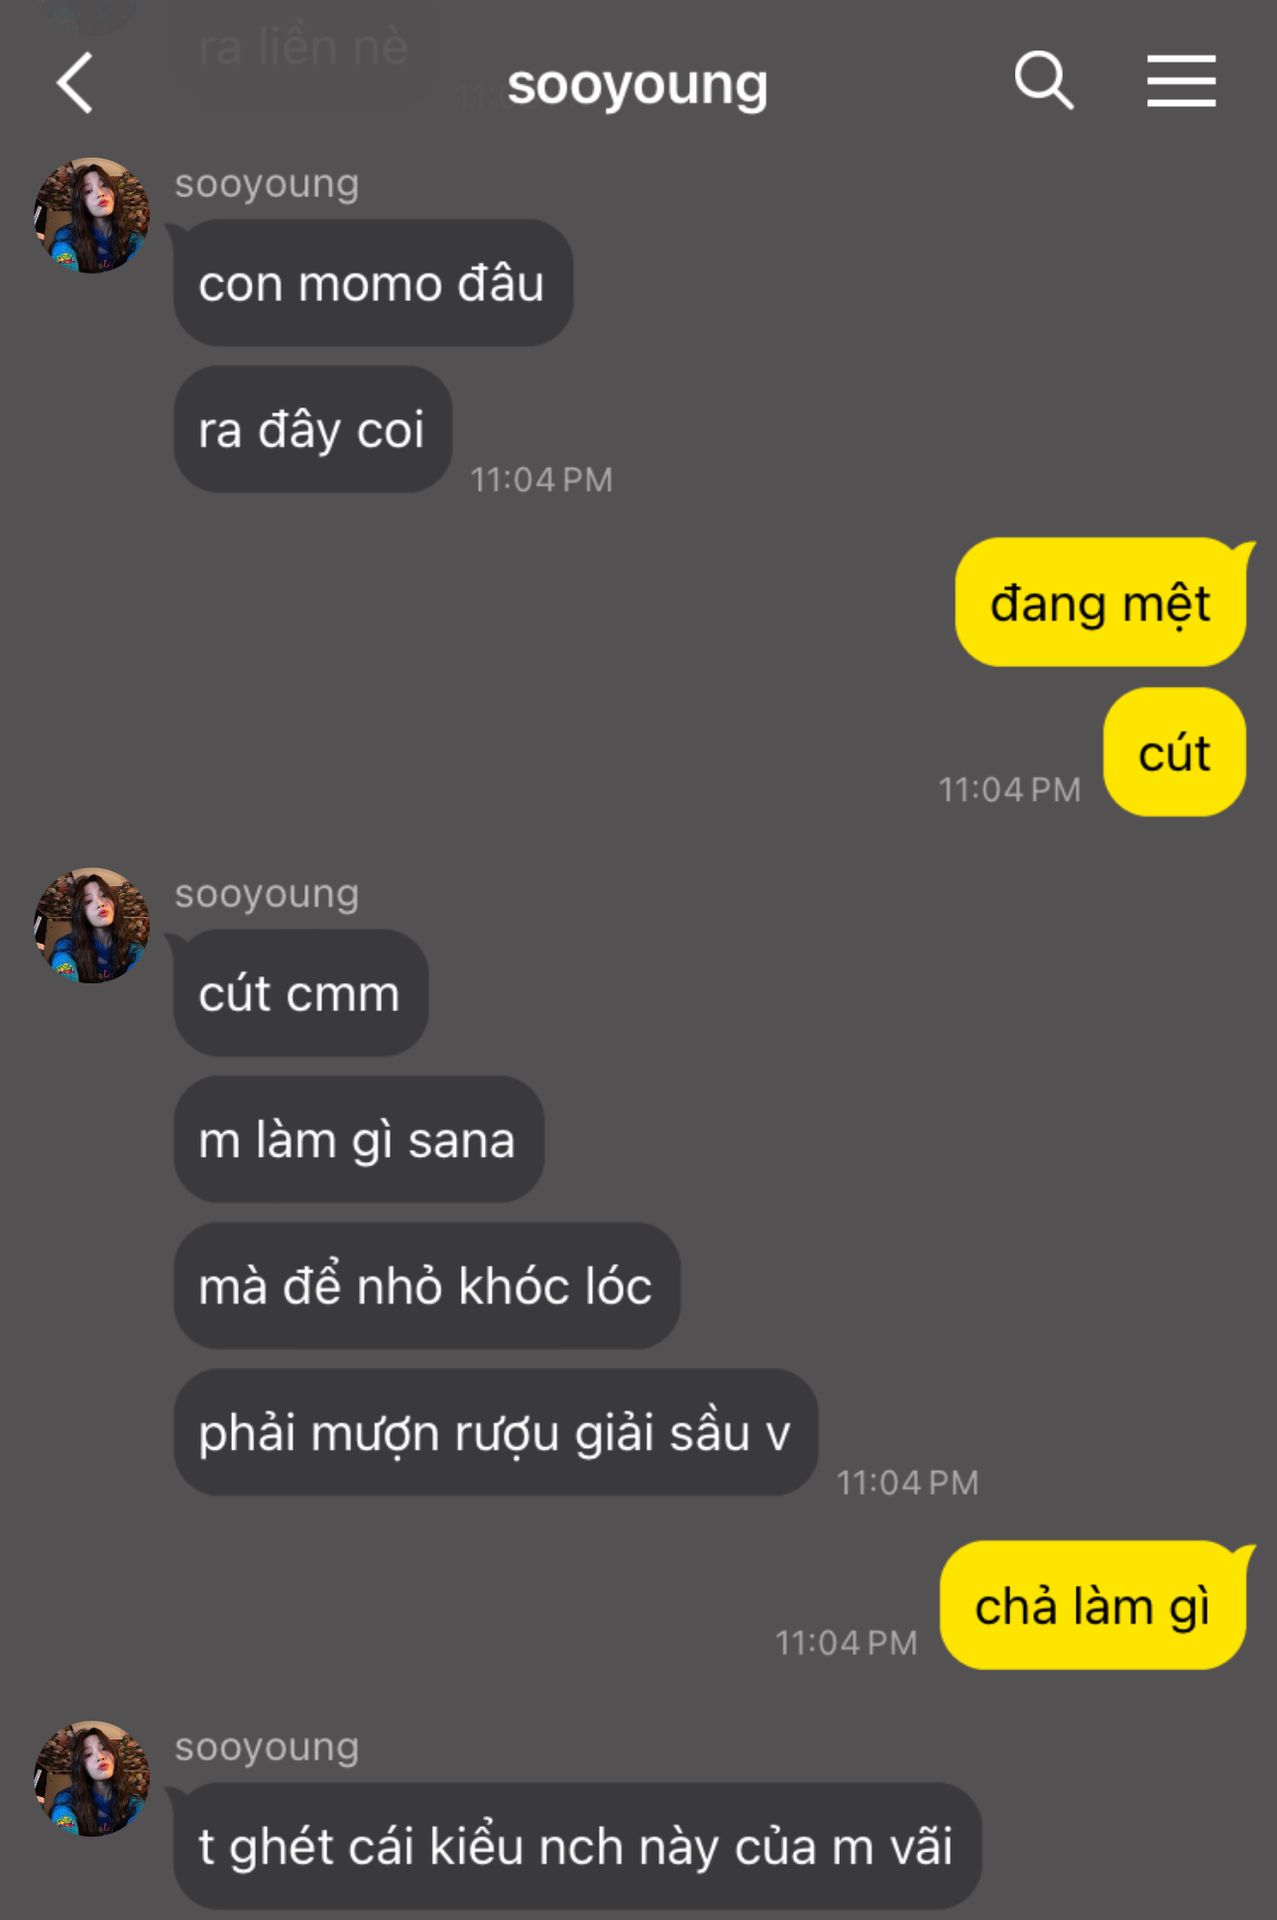Tap sooyoung's avatar beside 'cút cmm'
Screen dimensions: 1277x1920
[x=92, y=925]
